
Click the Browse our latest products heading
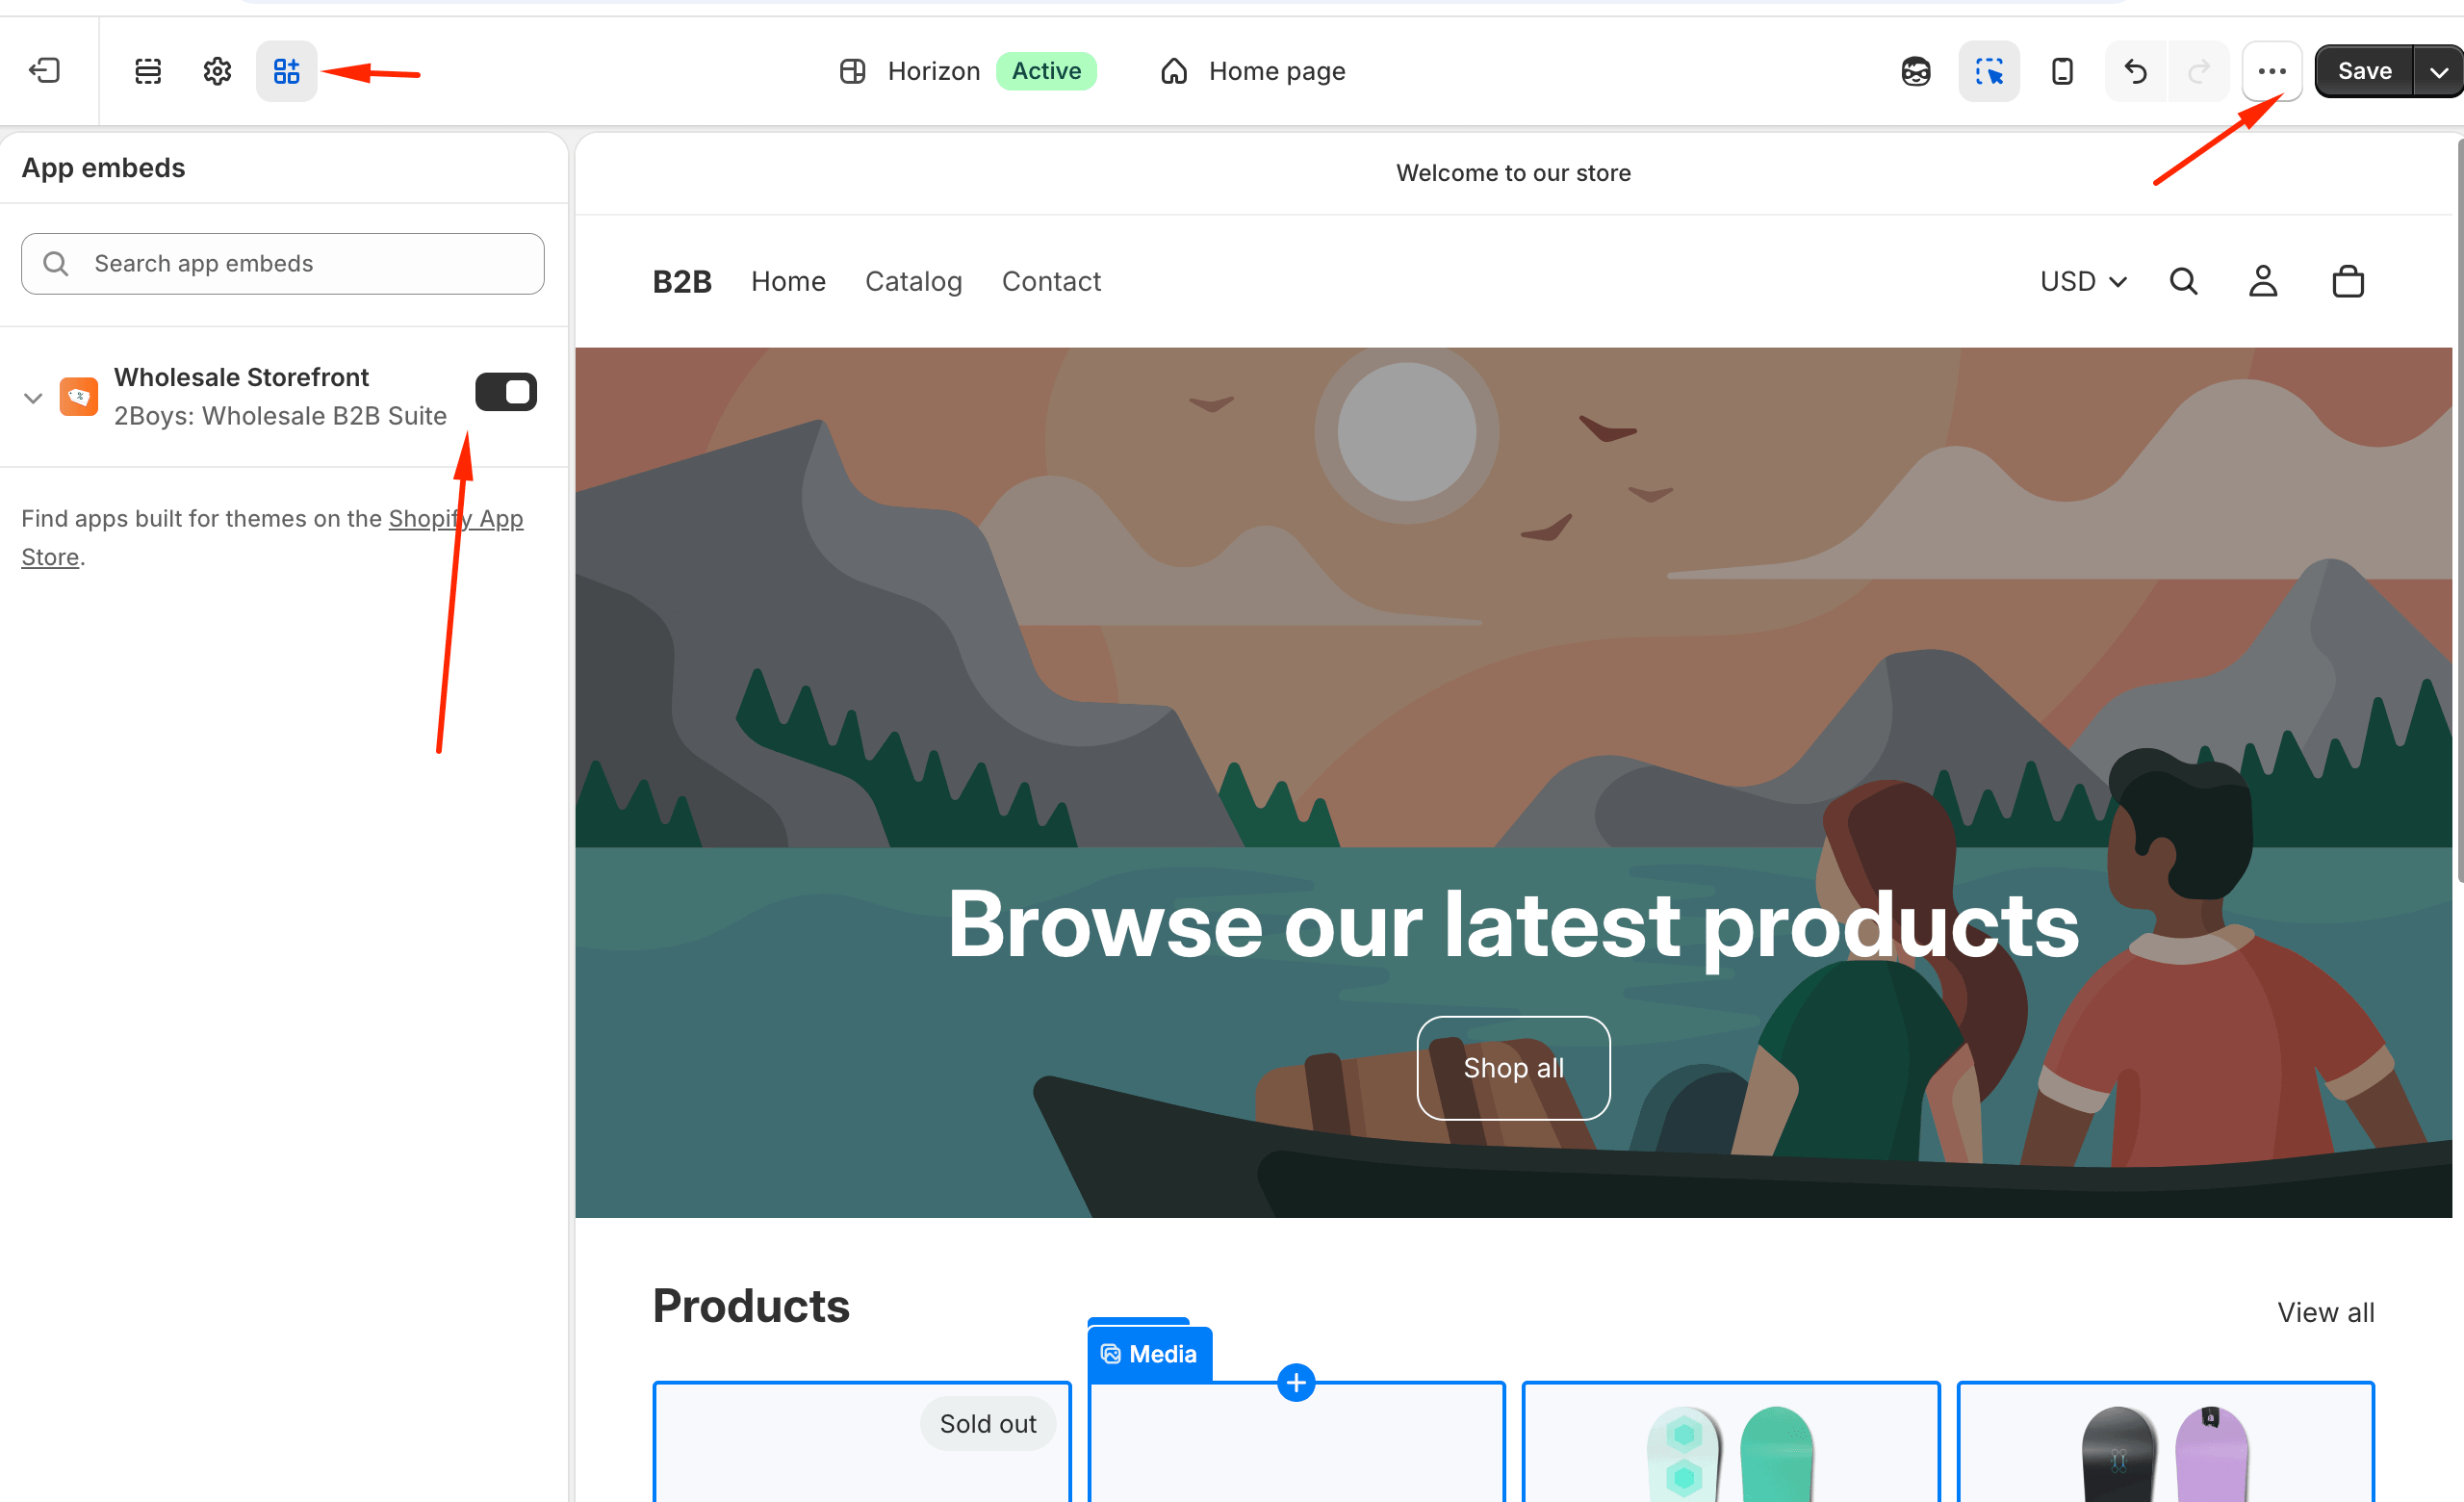1513,925
